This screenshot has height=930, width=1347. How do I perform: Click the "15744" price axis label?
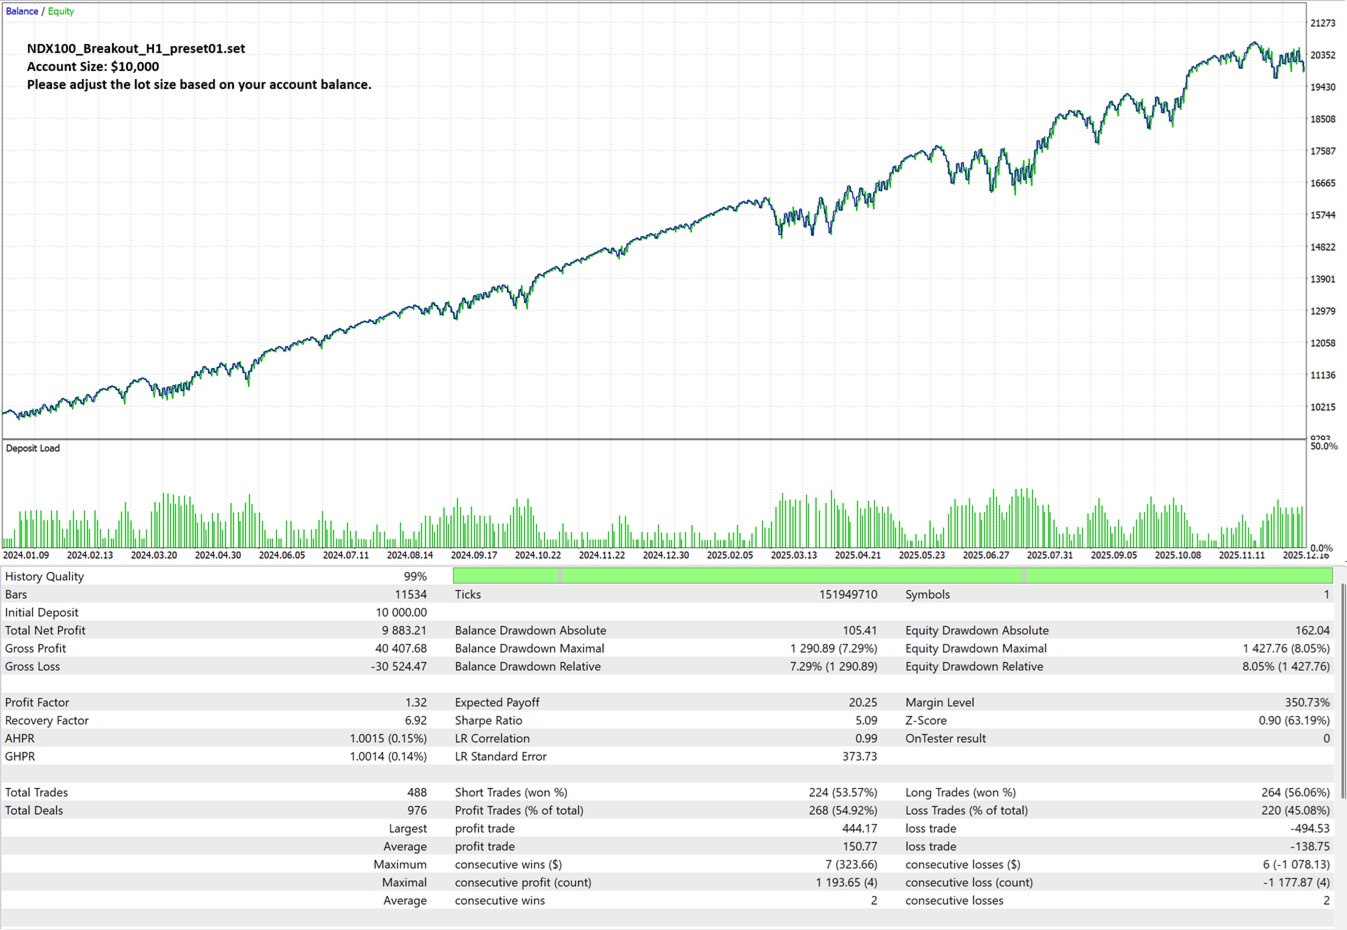tap(1323, 215)
